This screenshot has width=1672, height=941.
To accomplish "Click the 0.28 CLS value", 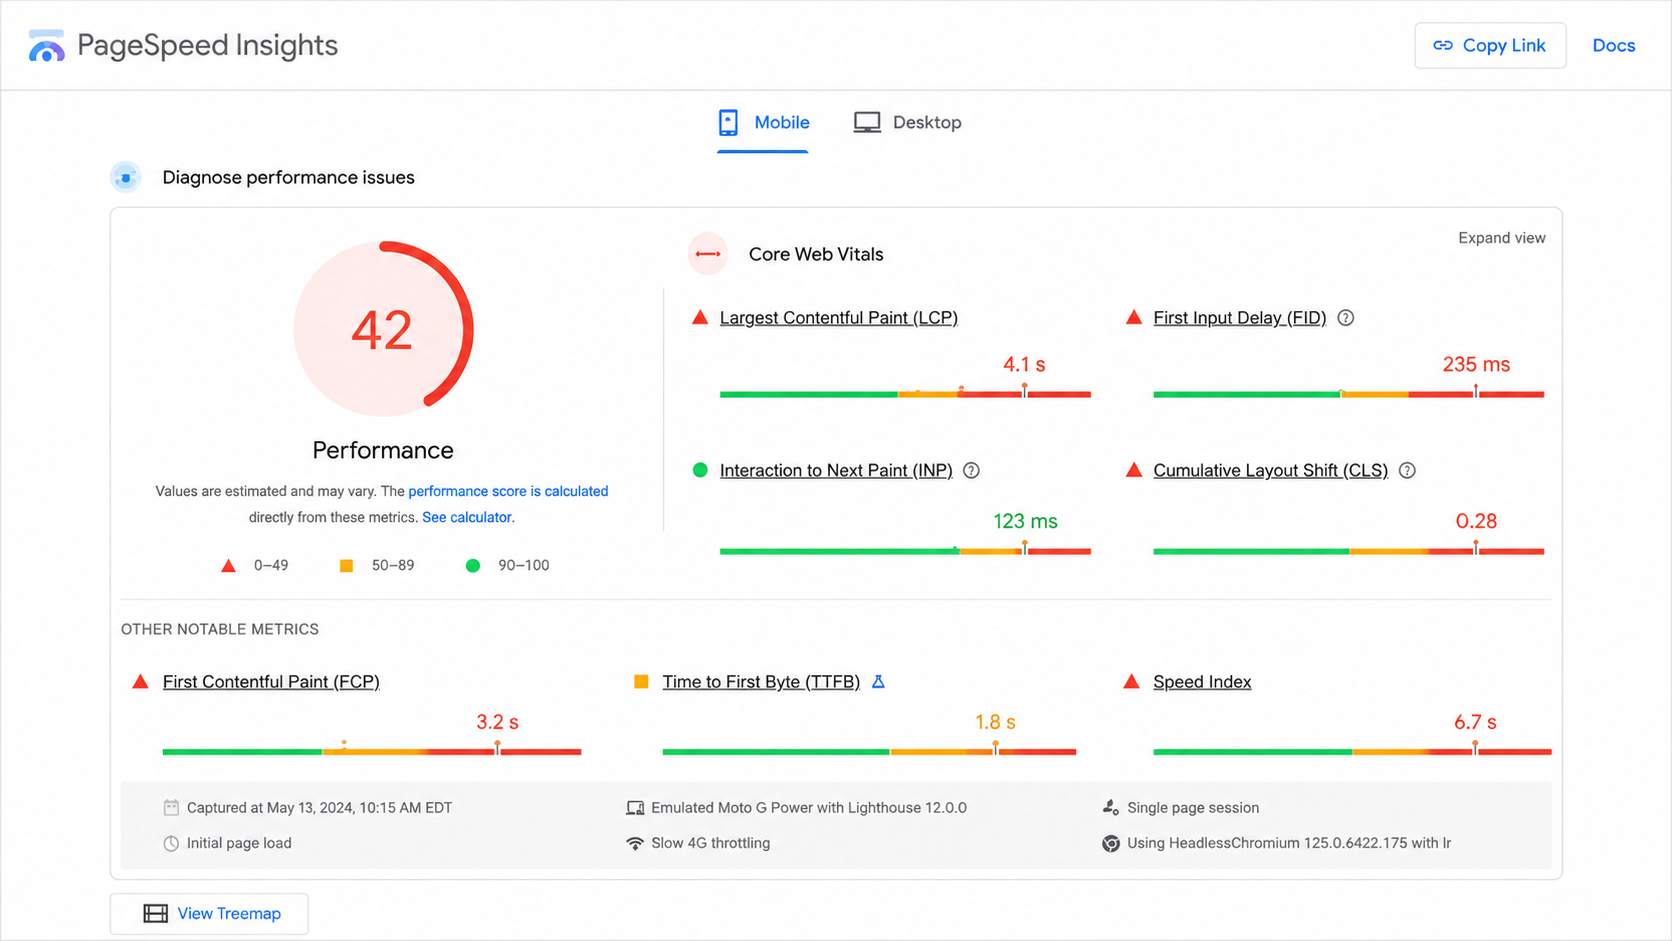I will tap(1476, 521).
